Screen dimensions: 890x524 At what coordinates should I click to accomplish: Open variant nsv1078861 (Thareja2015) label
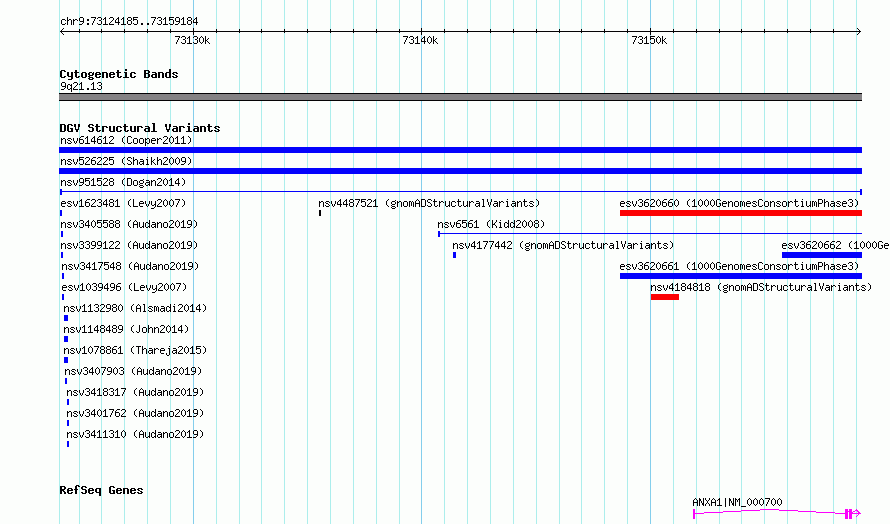point(135,350)
